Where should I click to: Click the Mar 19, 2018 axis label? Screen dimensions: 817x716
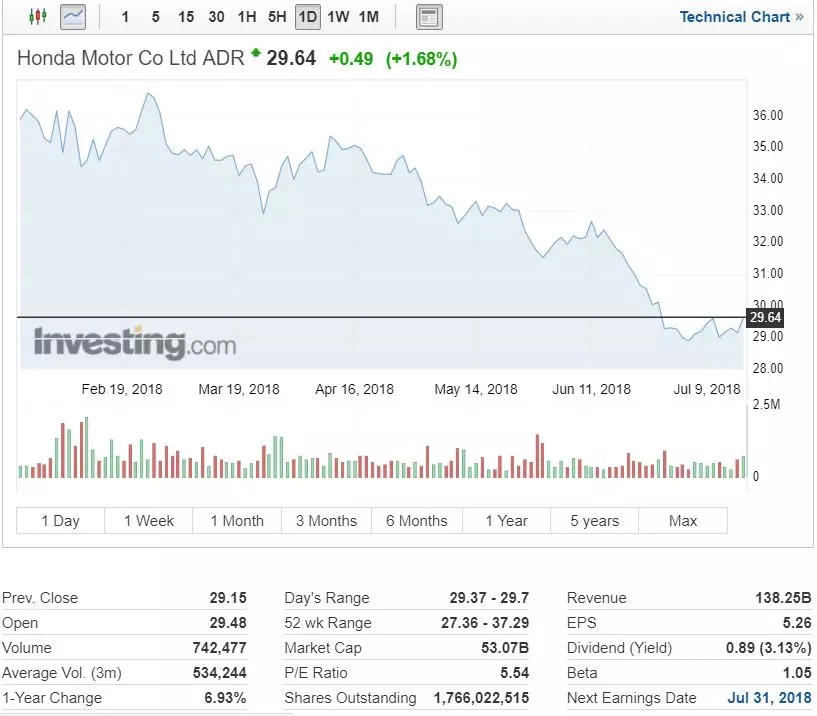click(x=239, y=389)
